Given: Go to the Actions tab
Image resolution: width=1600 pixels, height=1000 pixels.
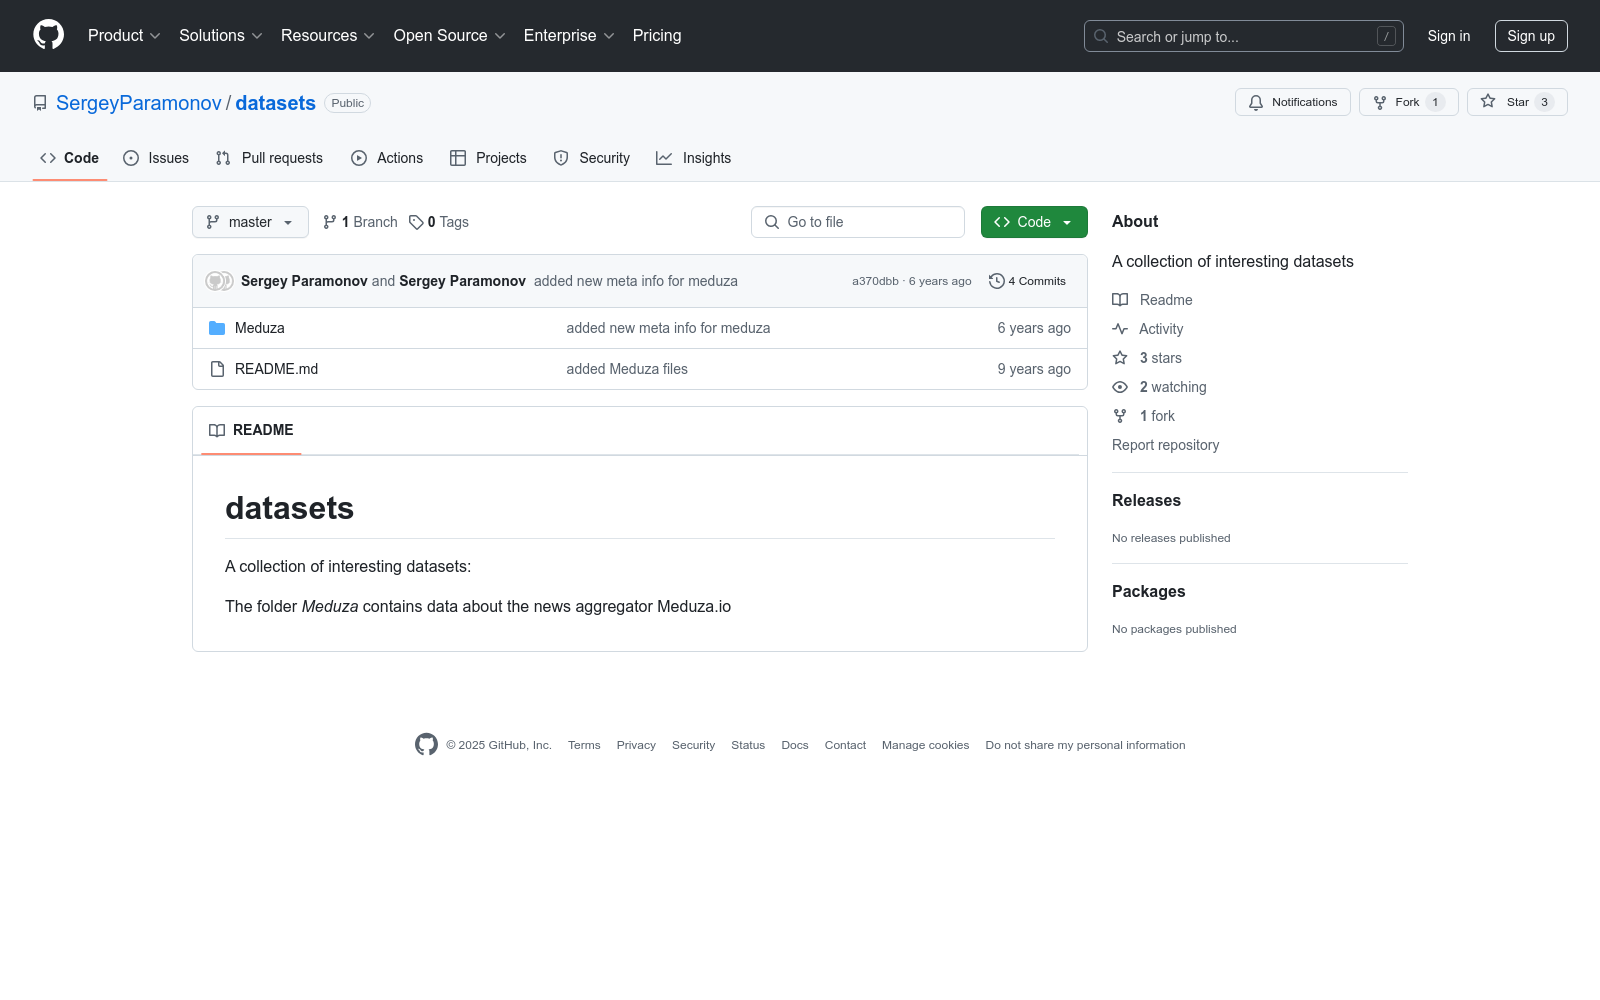Looking at the screenshot, I should click(x=387, y=158).
